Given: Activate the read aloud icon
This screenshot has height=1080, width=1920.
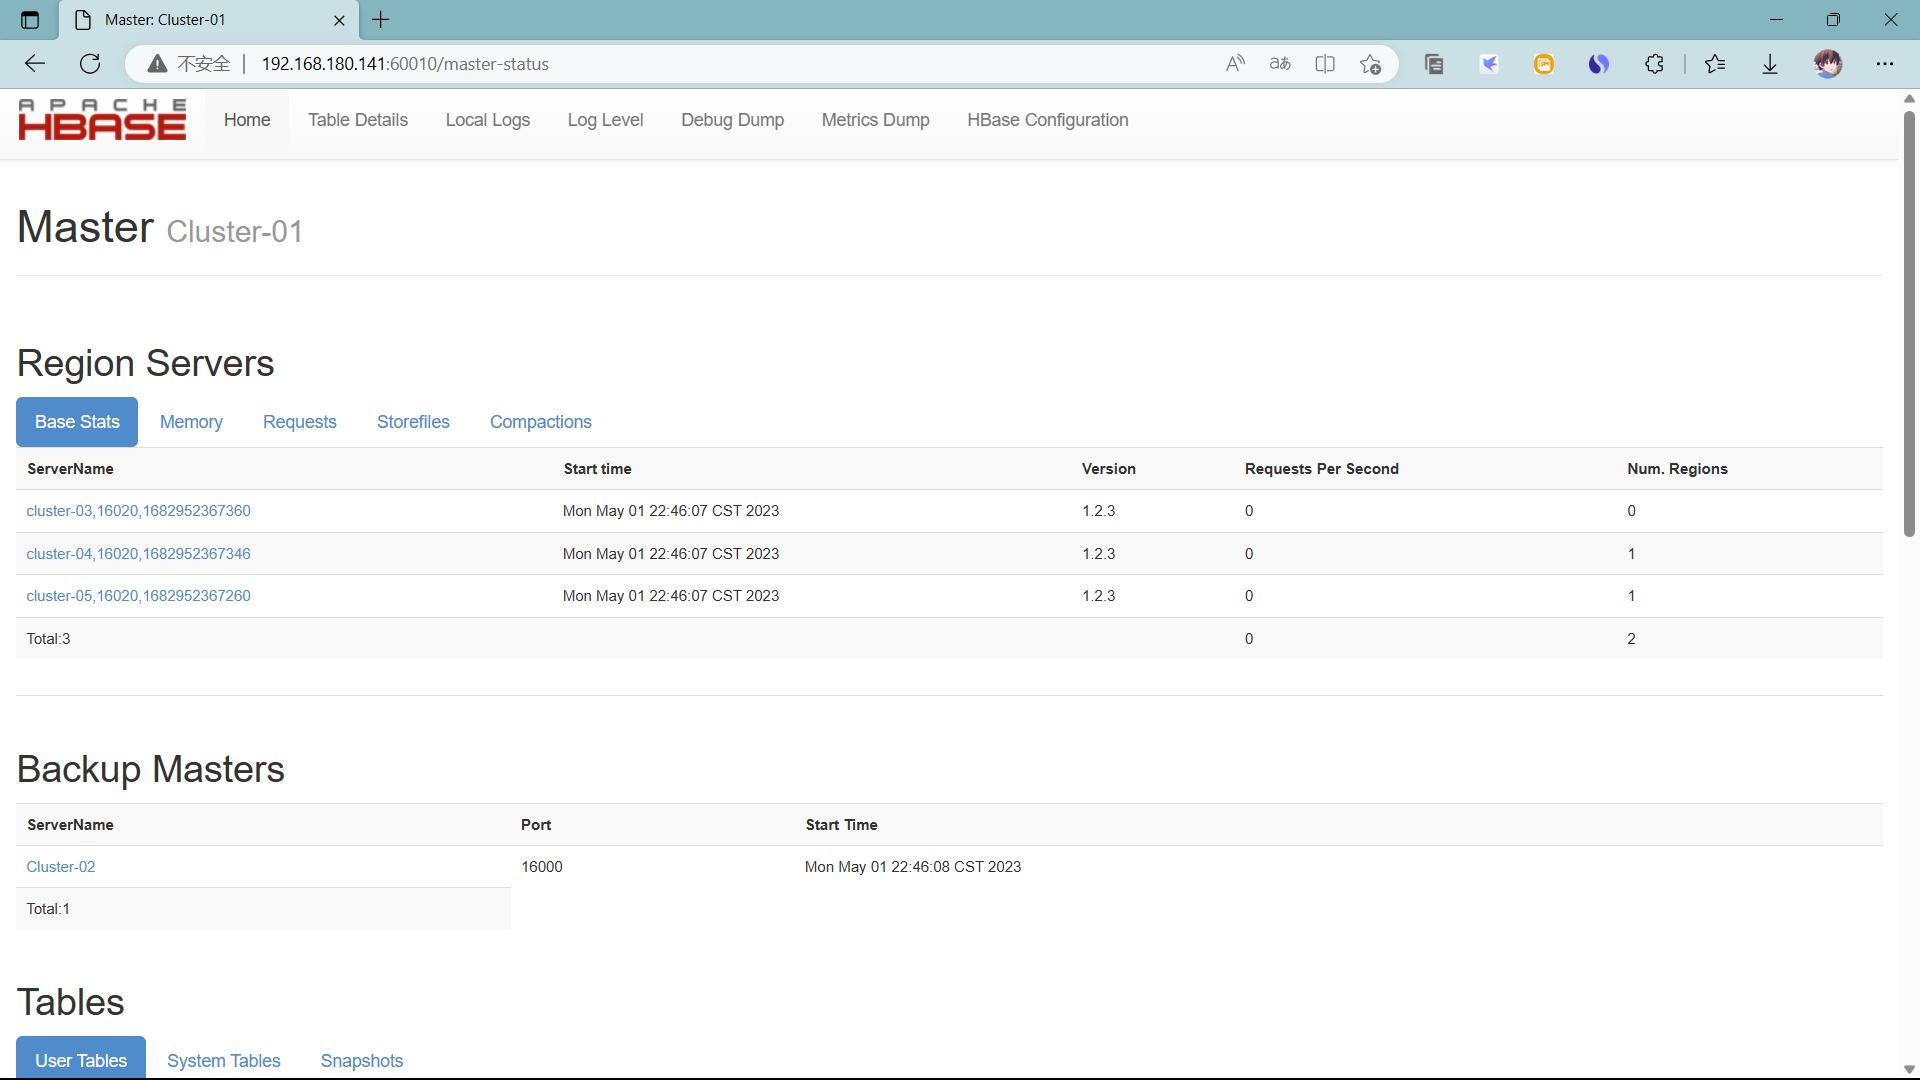Looking at the screenshot, I should coord(1236,64).
